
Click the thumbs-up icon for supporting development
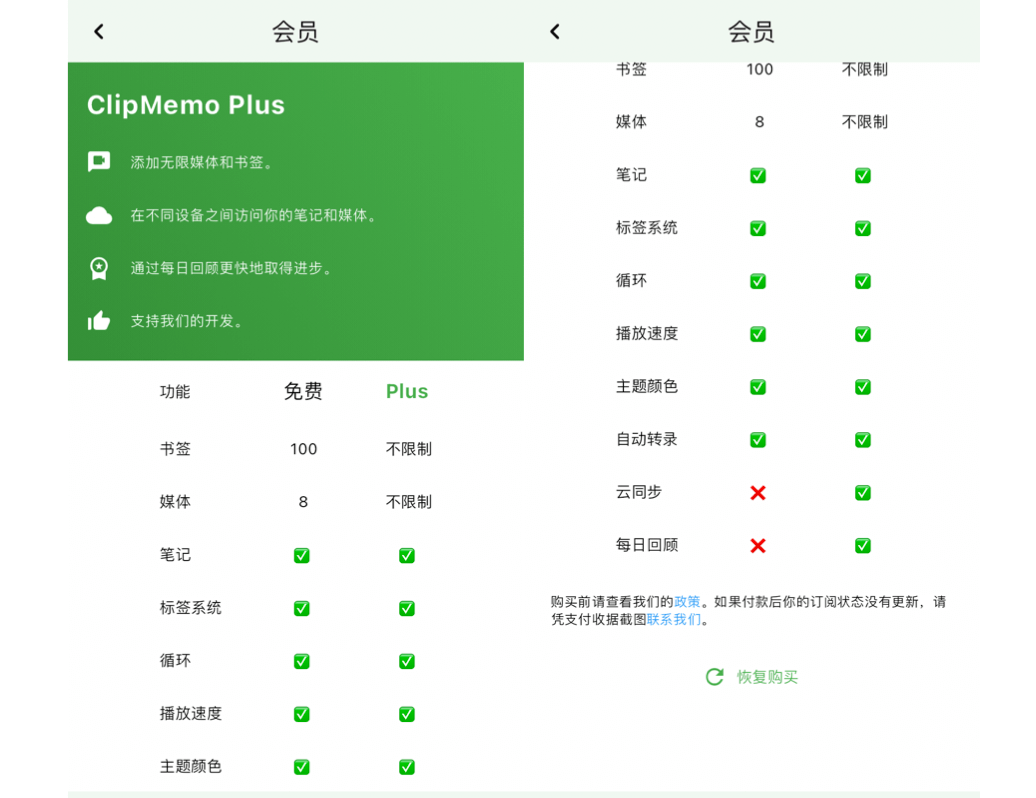99,321
